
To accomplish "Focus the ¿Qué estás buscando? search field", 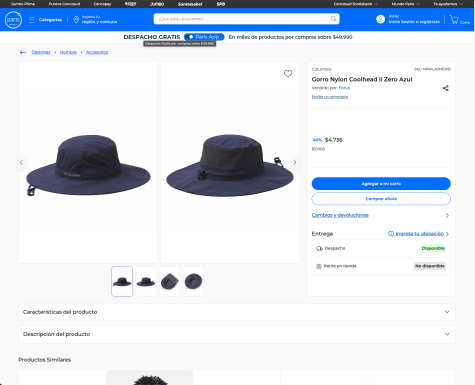I will [241, 19].
